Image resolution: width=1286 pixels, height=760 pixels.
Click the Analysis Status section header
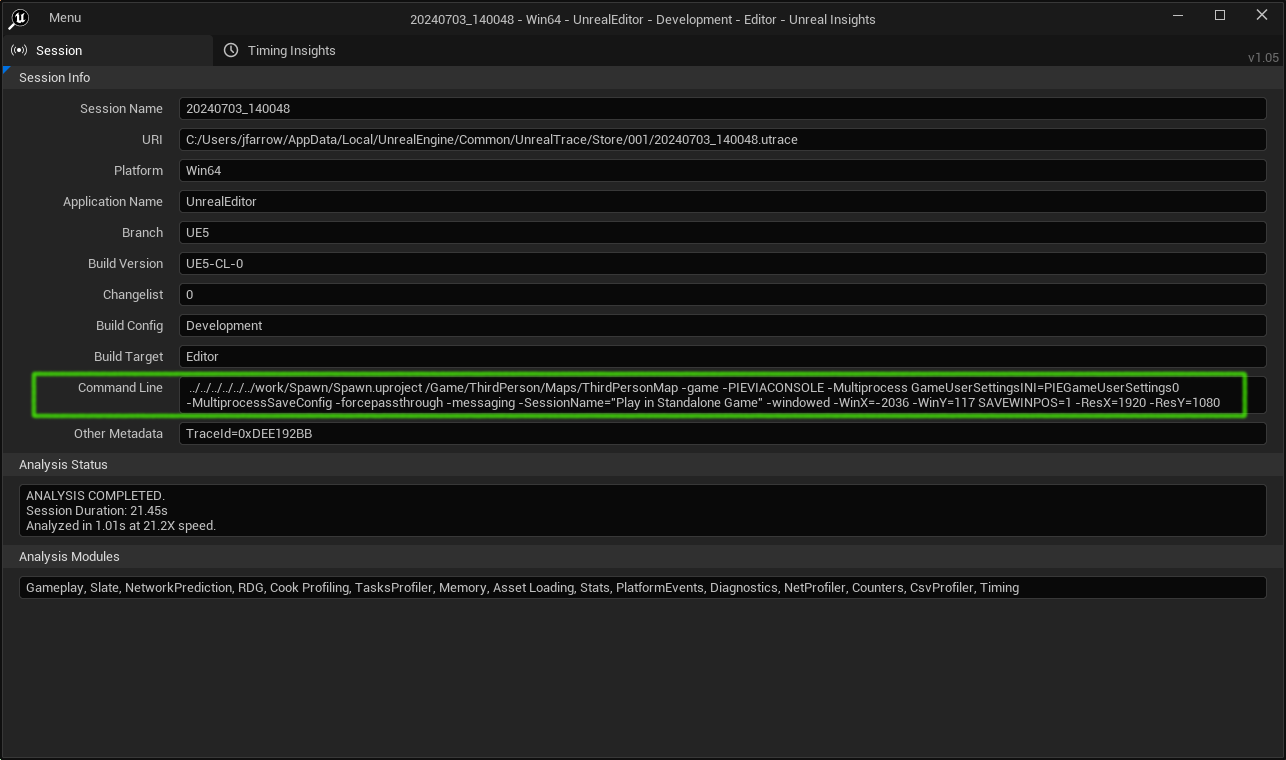coord(643,464)
